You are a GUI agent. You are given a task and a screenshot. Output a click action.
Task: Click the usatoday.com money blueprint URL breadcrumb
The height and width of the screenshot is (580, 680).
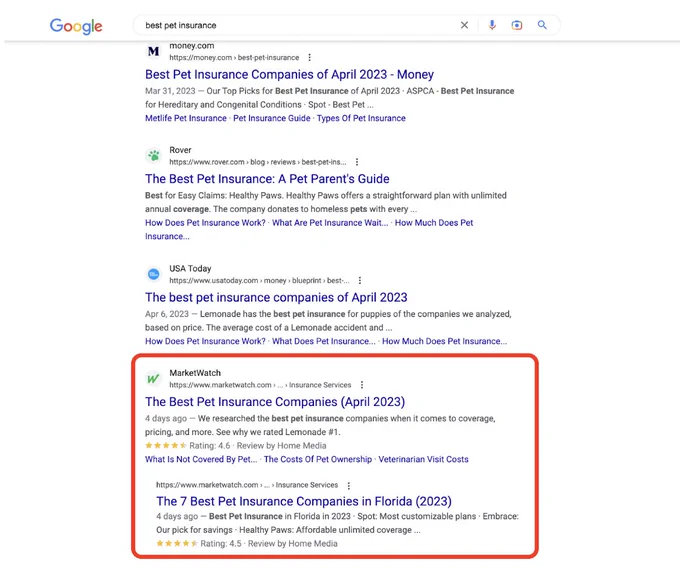coord(259,280)
